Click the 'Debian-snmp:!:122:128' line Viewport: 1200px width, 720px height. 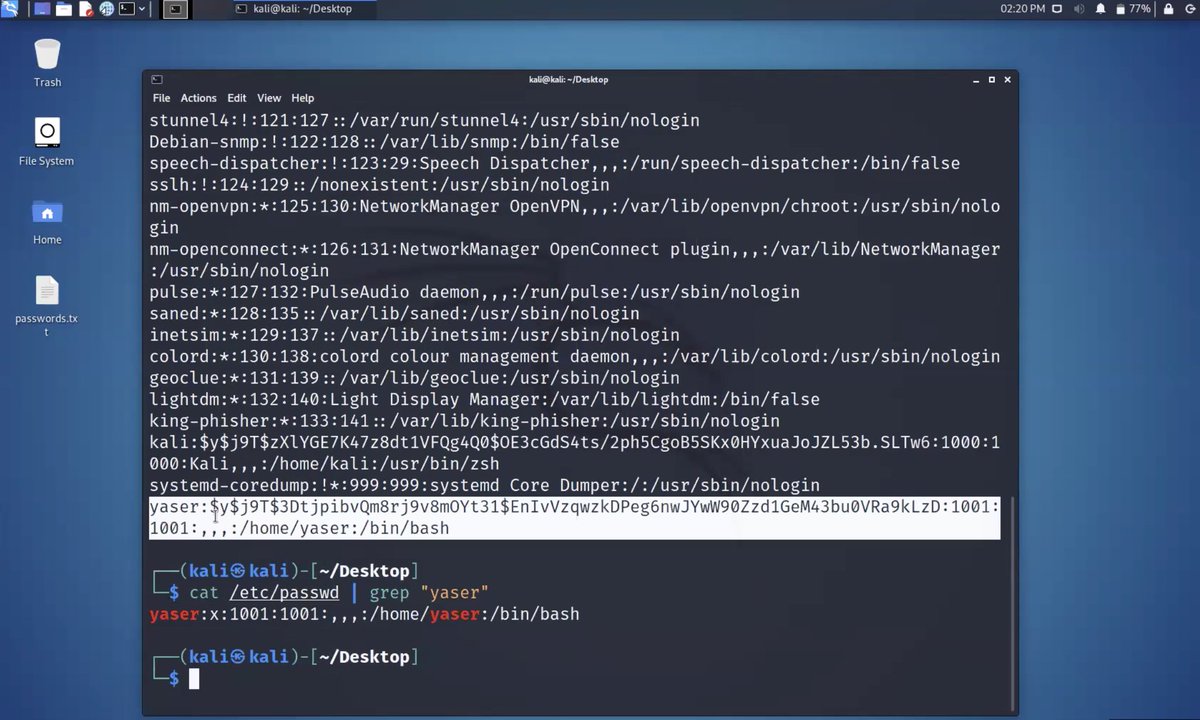tap(384, 142)
